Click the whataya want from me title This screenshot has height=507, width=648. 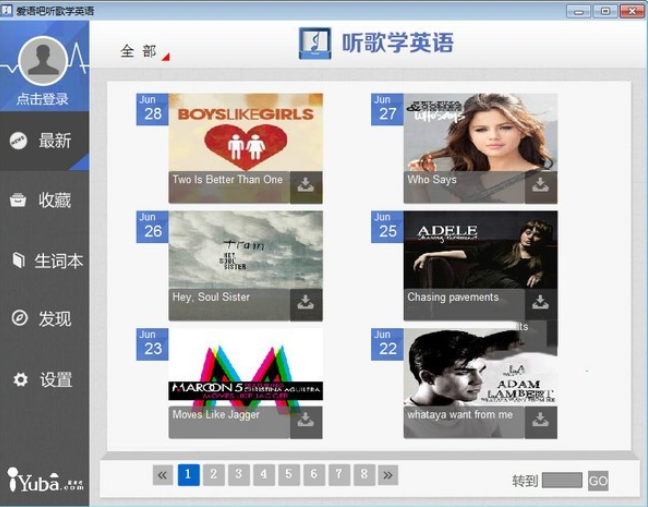(460, 414)
